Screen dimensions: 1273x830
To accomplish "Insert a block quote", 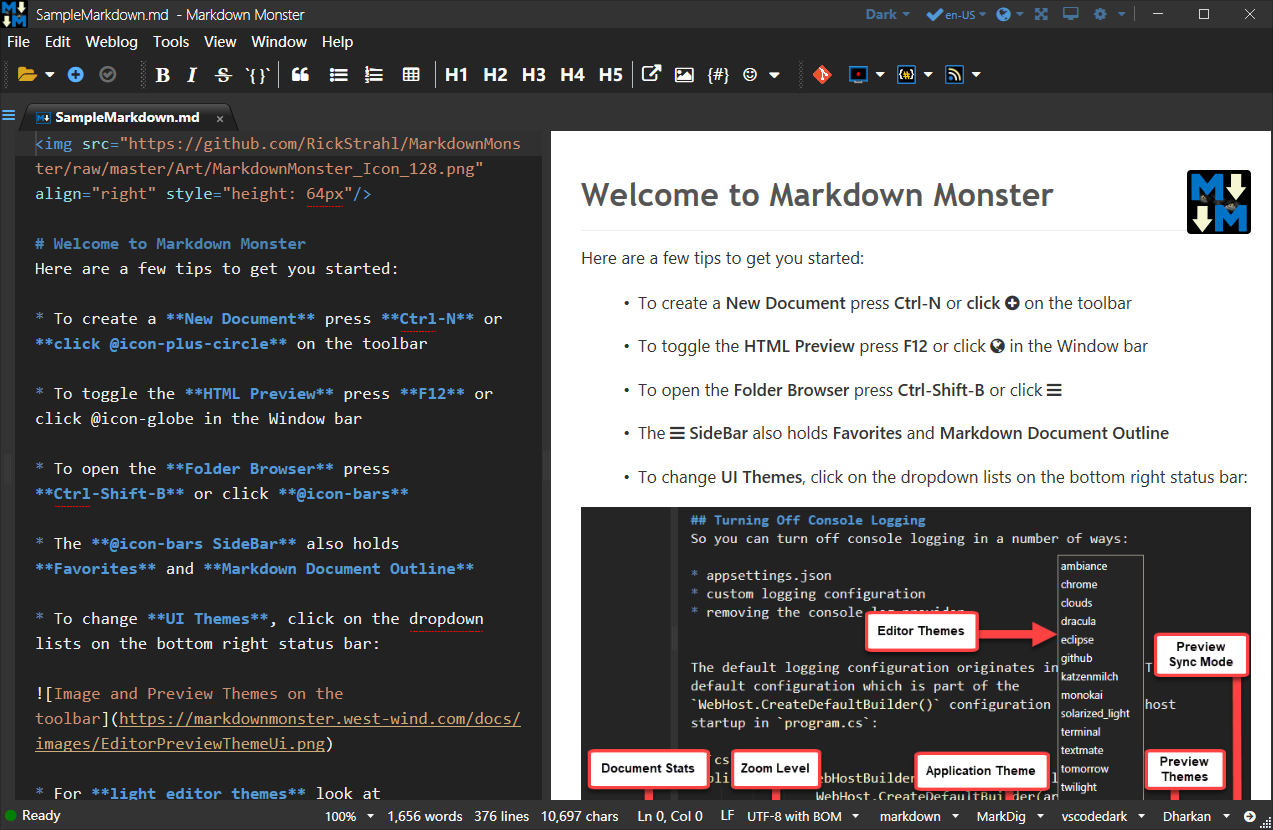I will (300, 74).
